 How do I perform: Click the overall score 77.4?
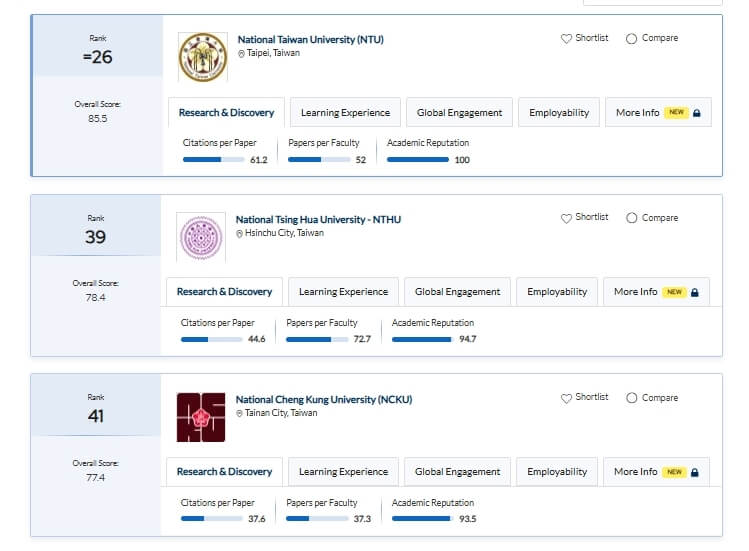click(96, 478)
